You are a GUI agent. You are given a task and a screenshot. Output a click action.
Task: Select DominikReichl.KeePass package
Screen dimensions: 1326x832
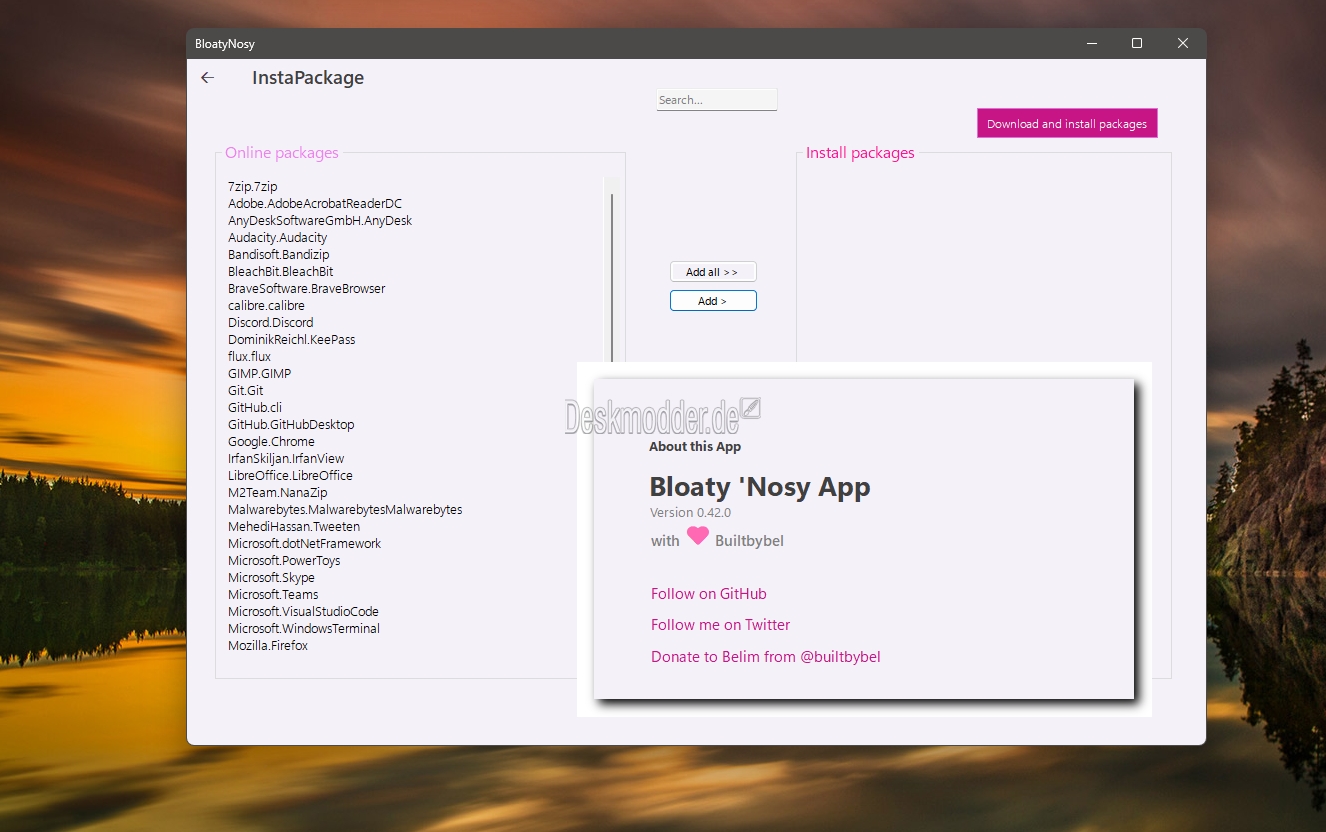(292, 340)
